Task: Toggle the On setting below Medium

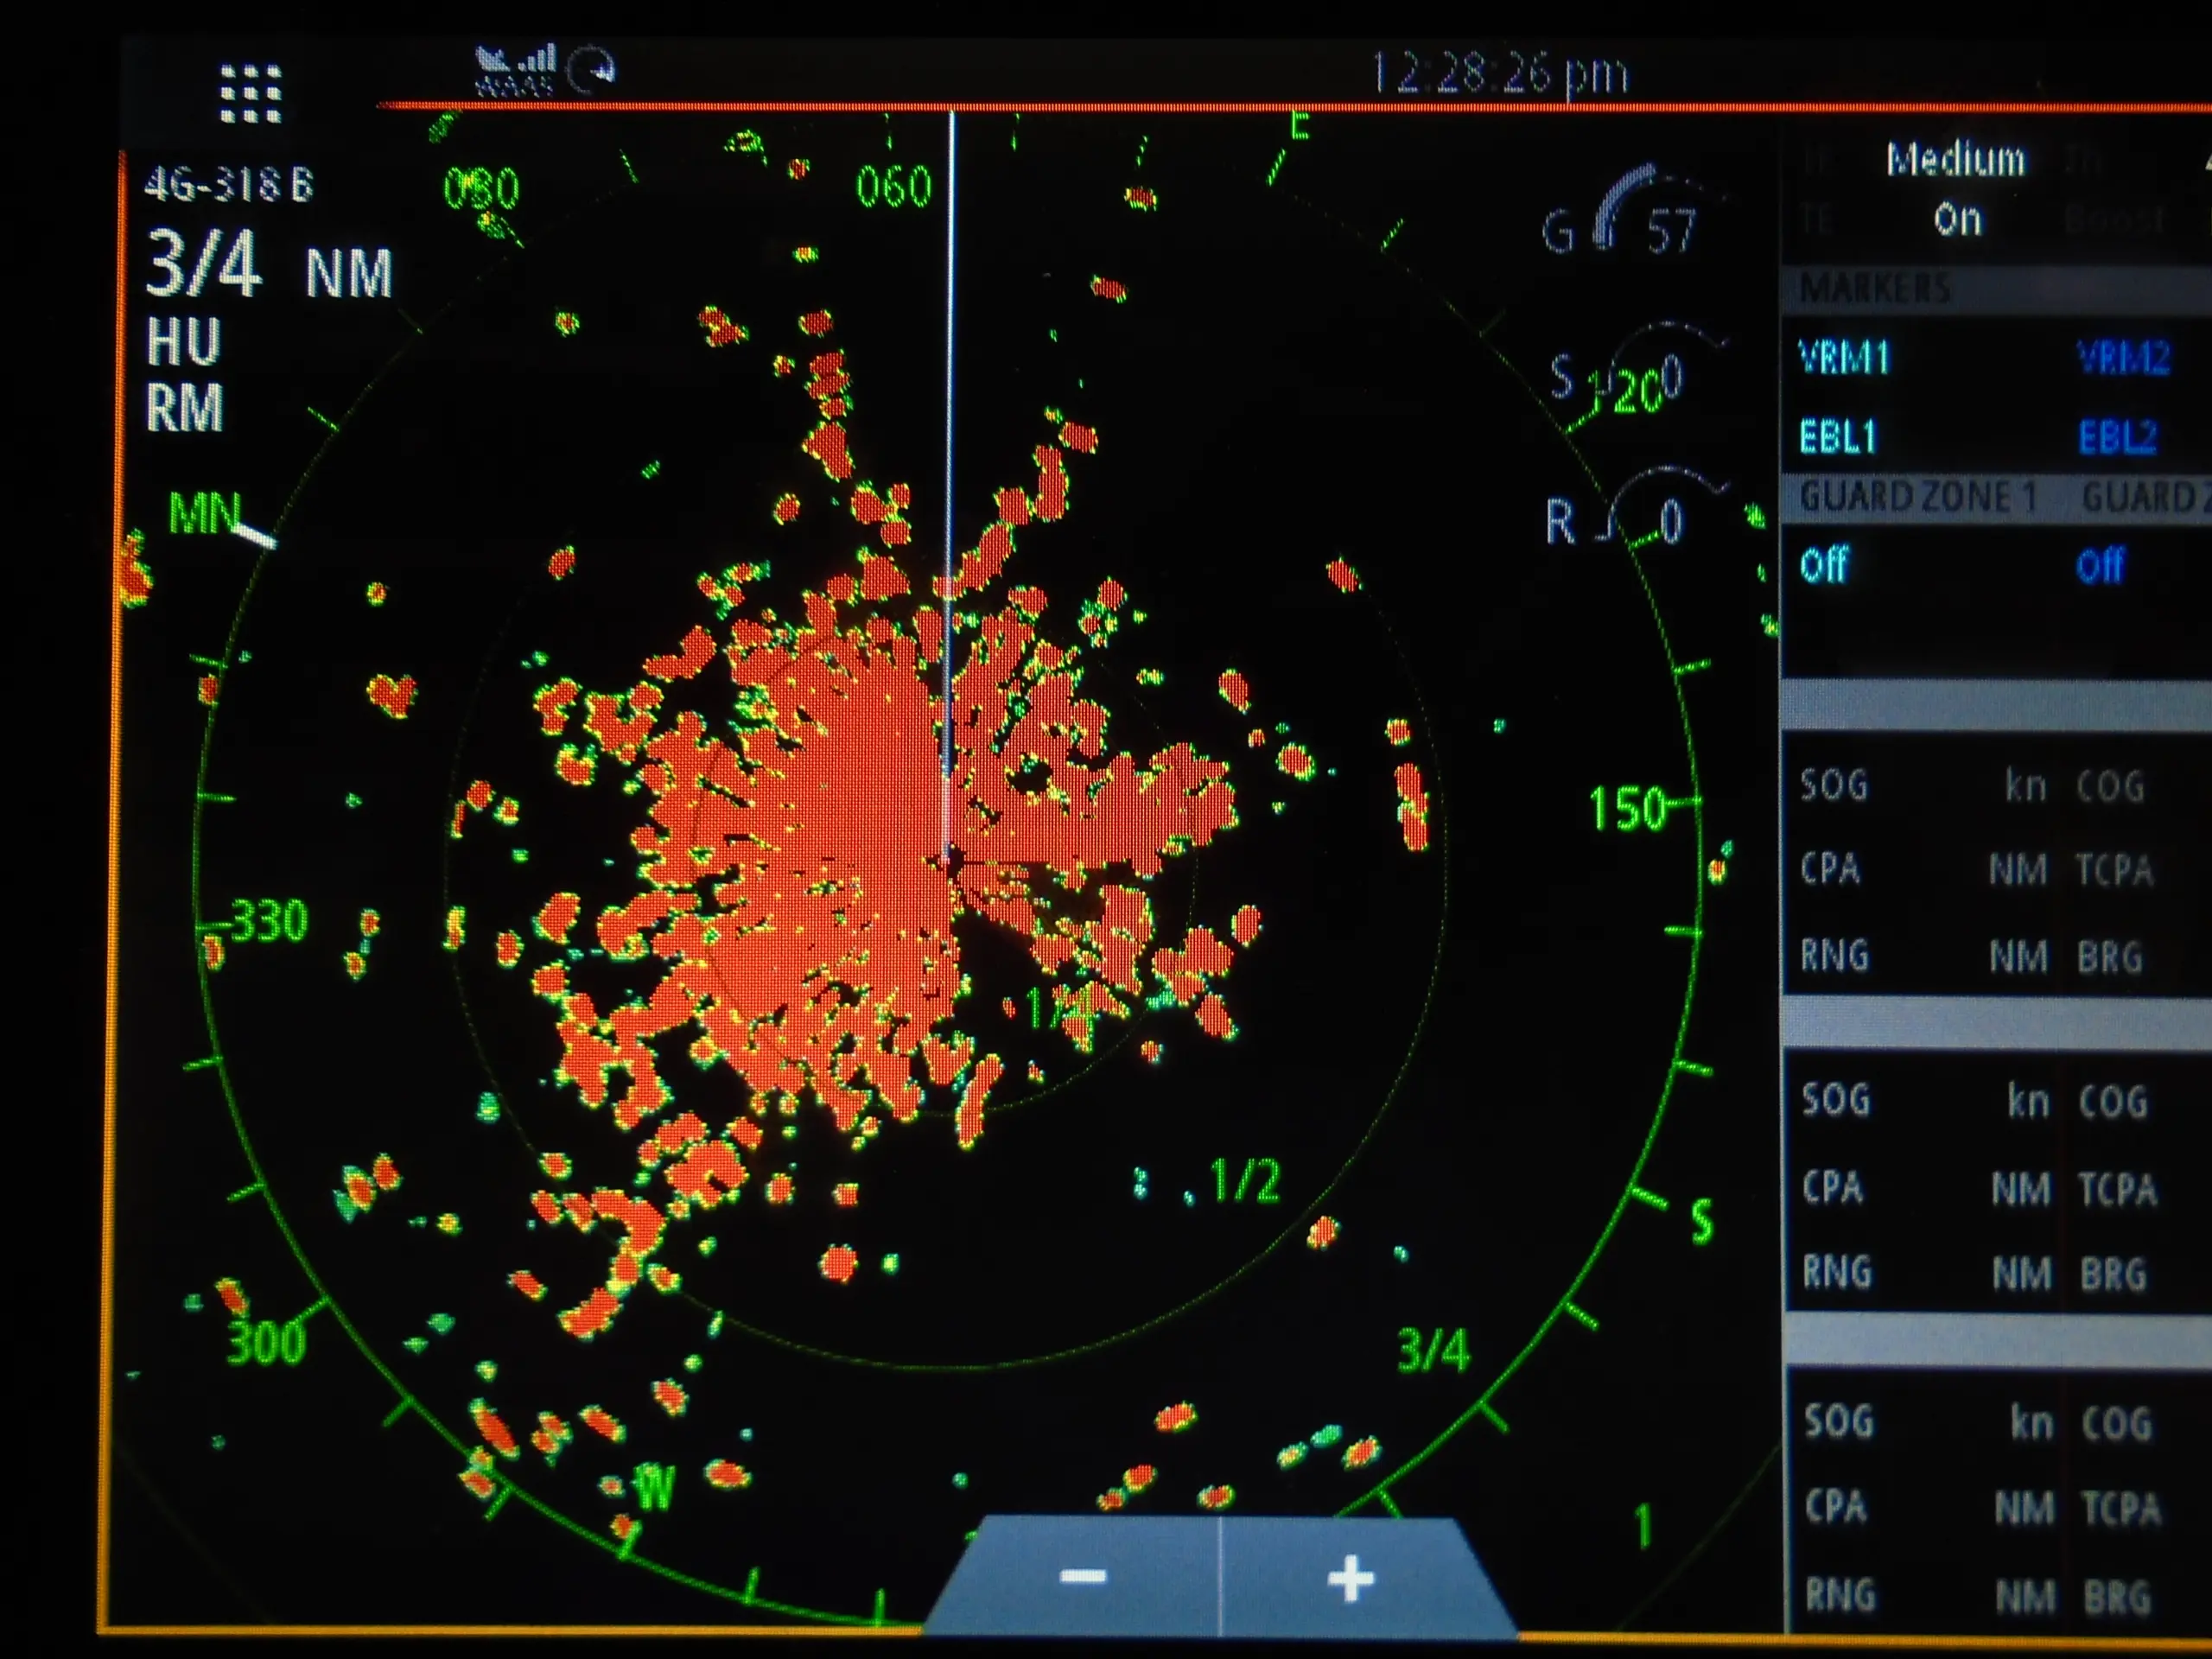Action: click(x=1957, y=219)
